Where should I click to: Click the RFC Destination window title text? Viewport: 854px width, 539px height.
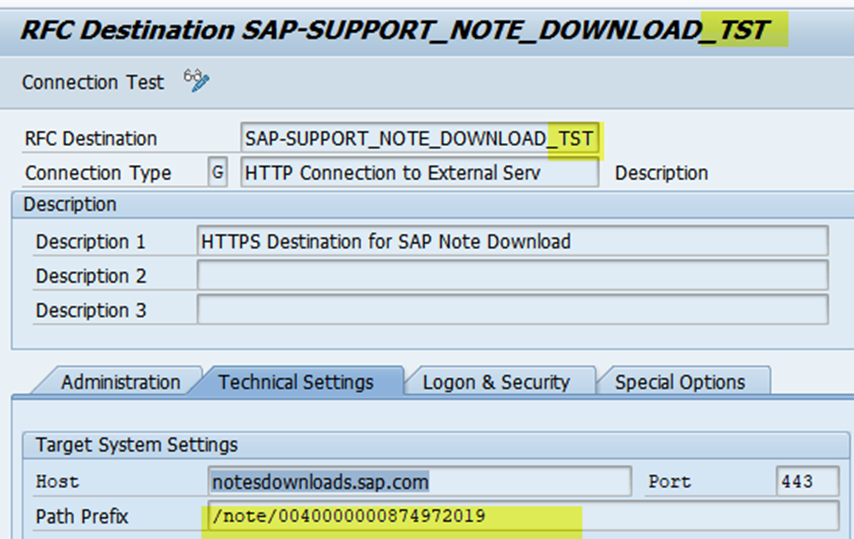pyautogui.click(x=395, y=30)
